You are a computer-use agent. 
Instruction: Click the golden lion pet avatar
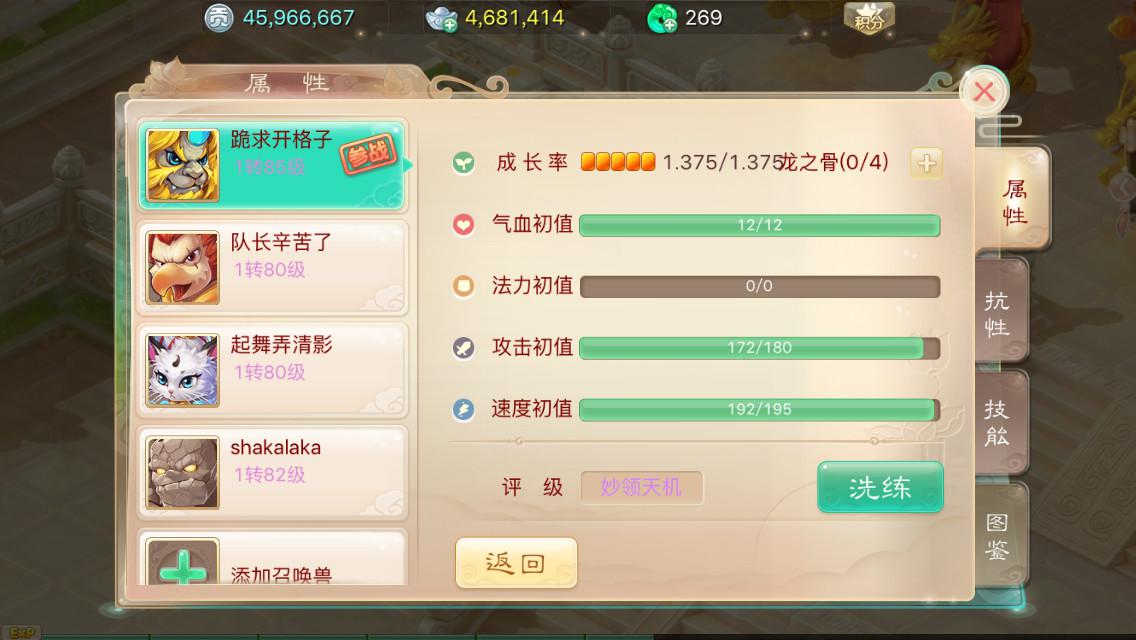tap(183, 165)
